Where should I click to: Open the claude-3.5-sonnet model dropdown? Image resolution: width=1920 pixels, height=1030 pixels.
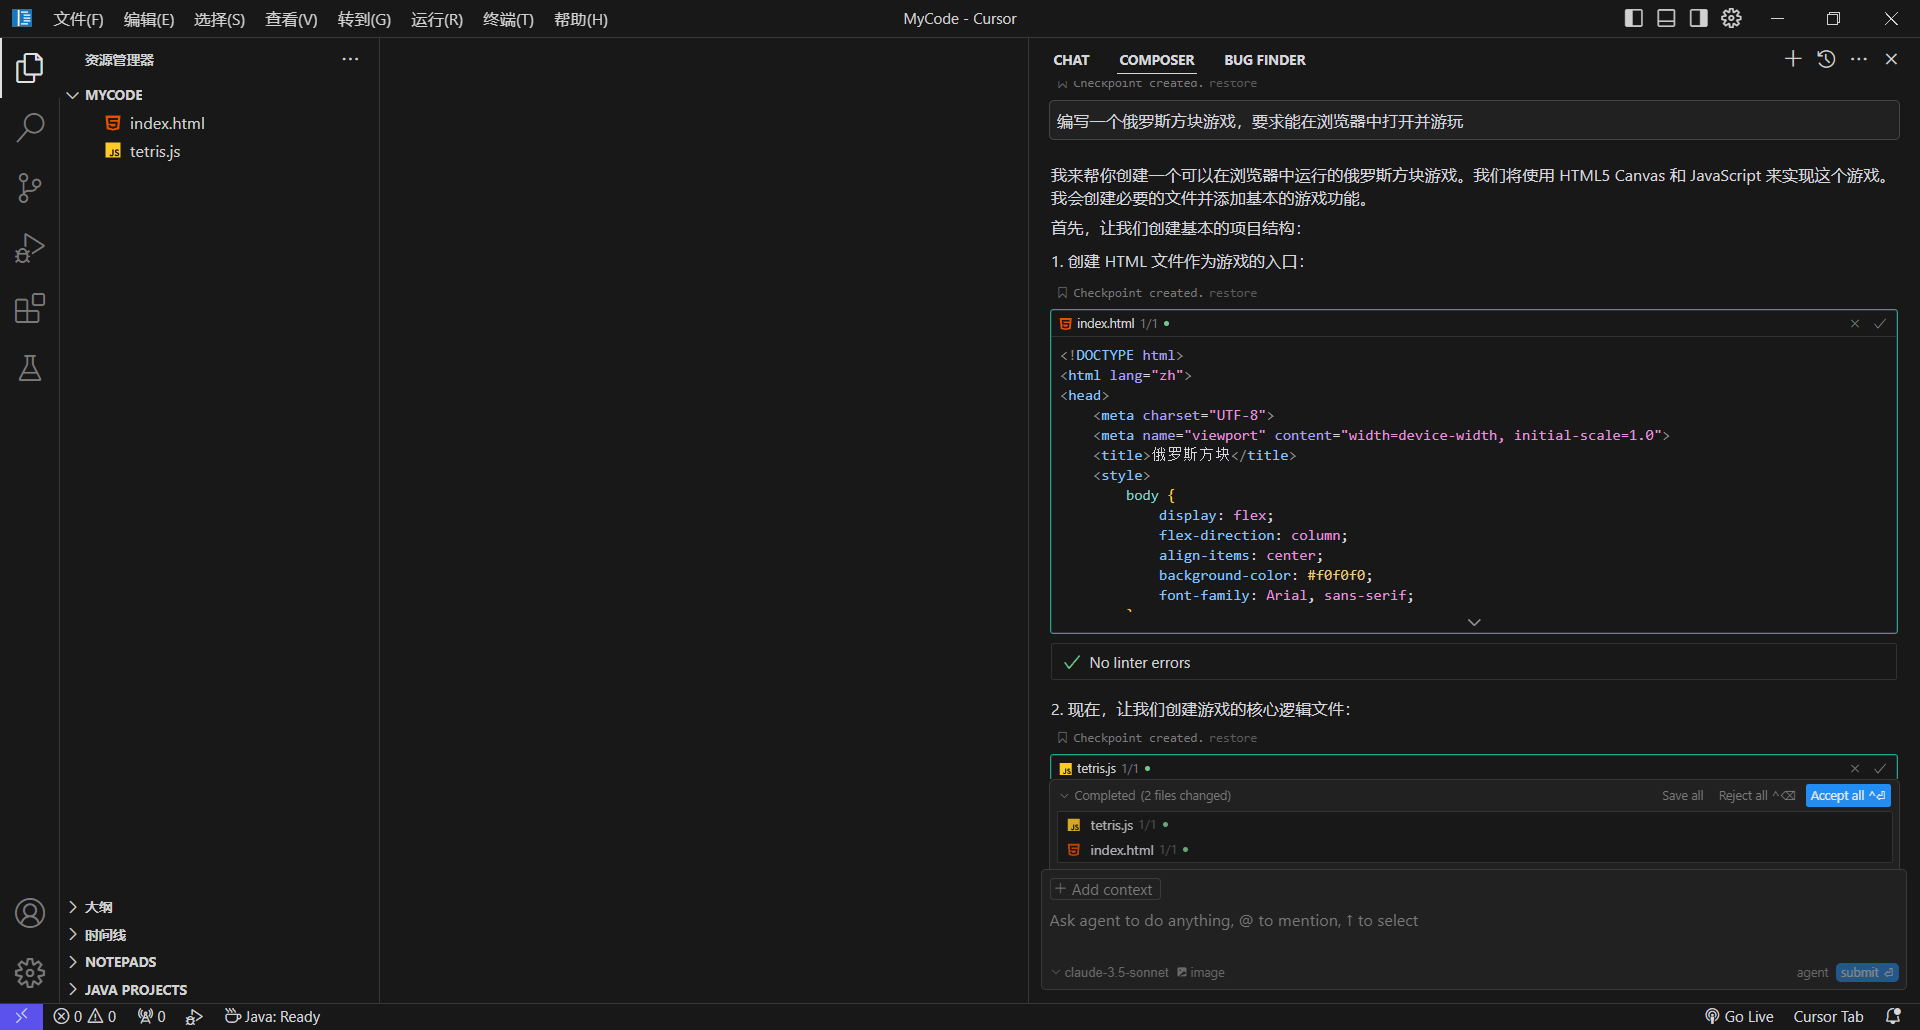(1110, 973)
